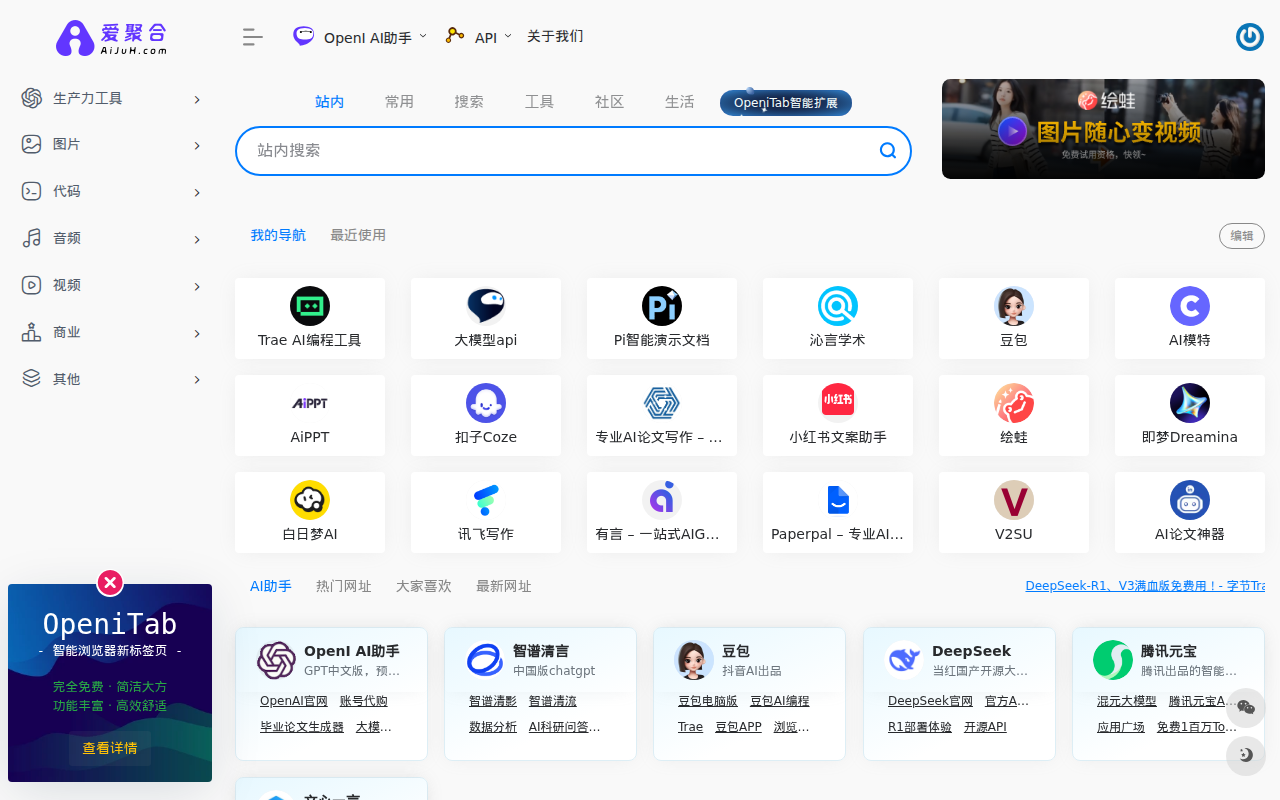1280x800 pixels.
Task: Open the 混元大模型 link
Action: pyautogui.click(x=1127, y=701)
